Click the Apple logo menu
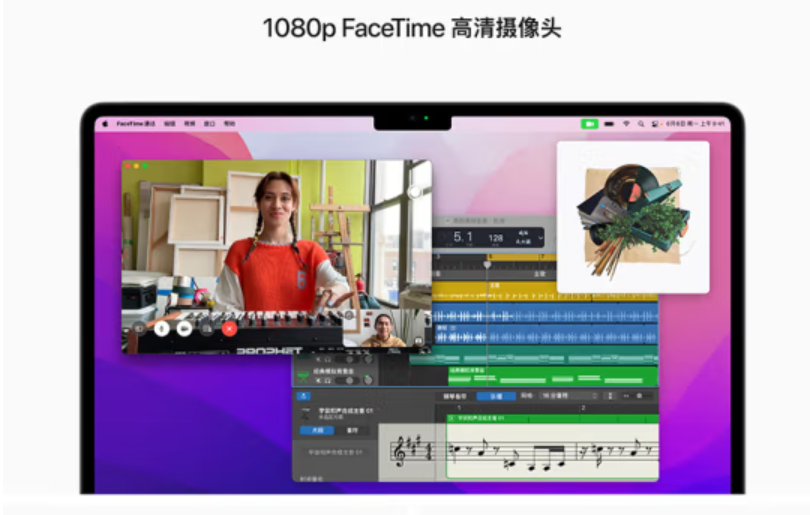The image size is (810, 515). 104,124
